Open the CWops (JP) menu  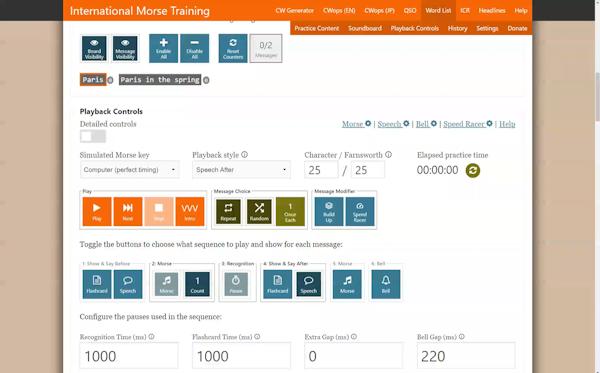point(379,10)
